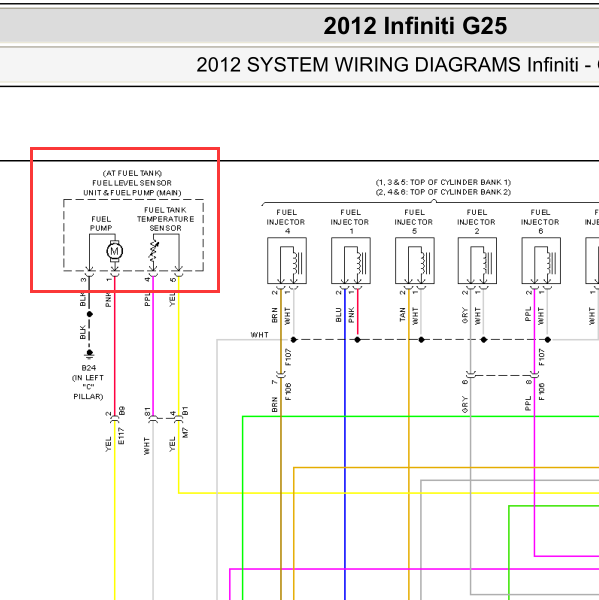Click the splice dot on the black ground wire
This screenshot has width=599, height=600.
coord(90,314)
